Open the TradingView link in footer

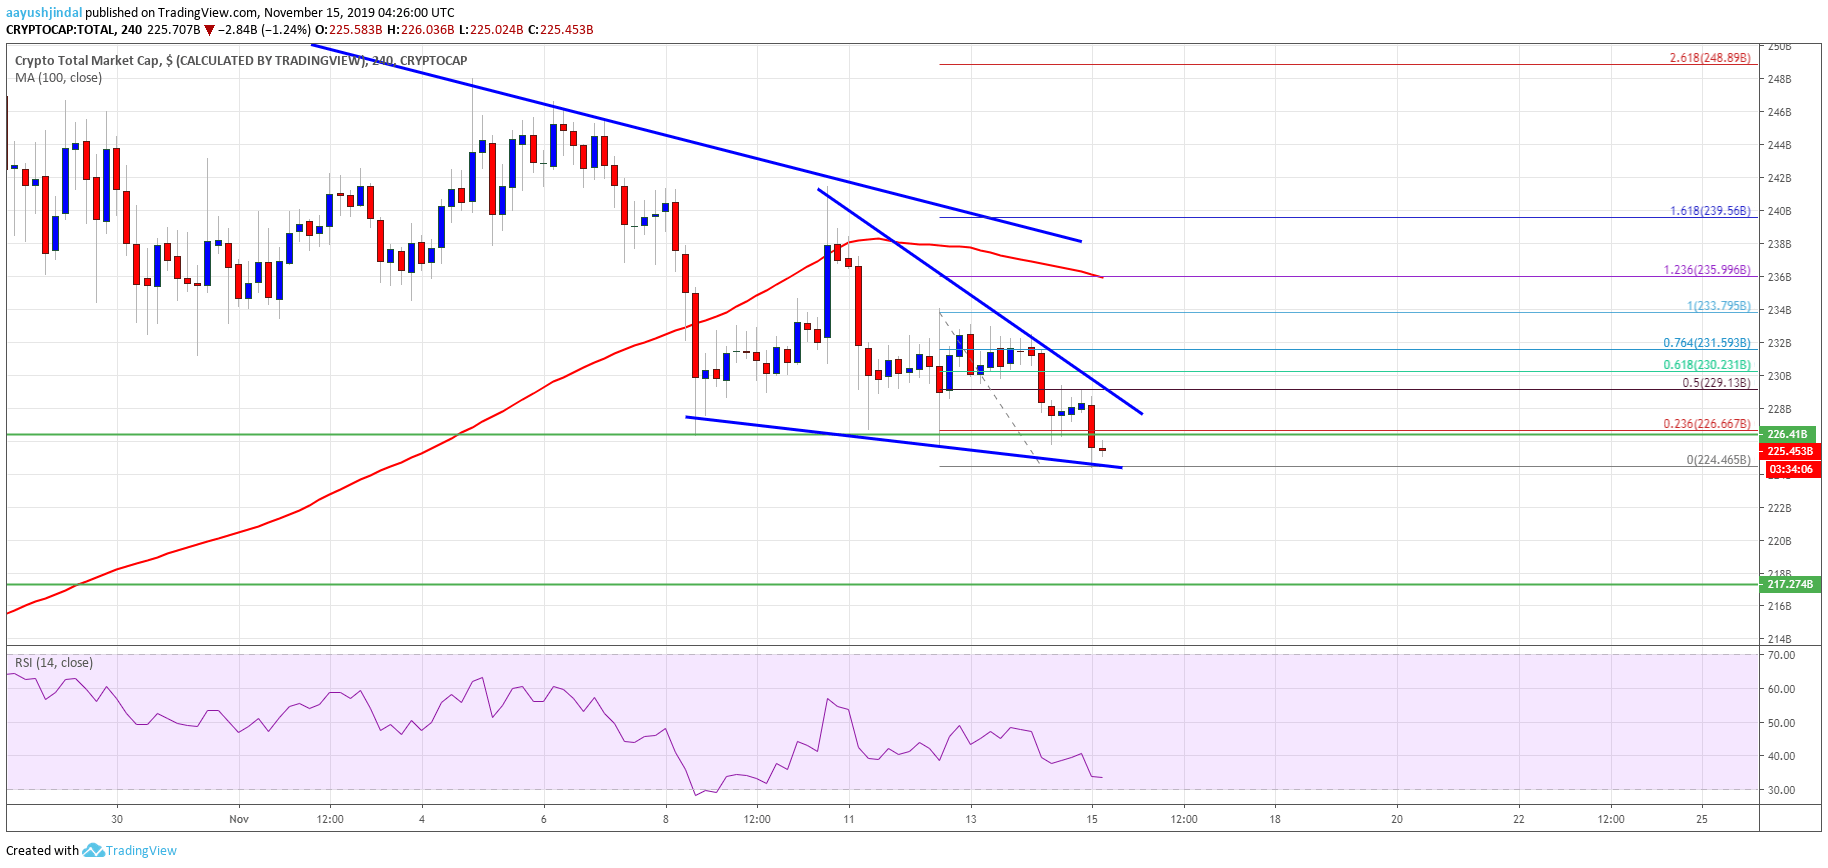141,851
